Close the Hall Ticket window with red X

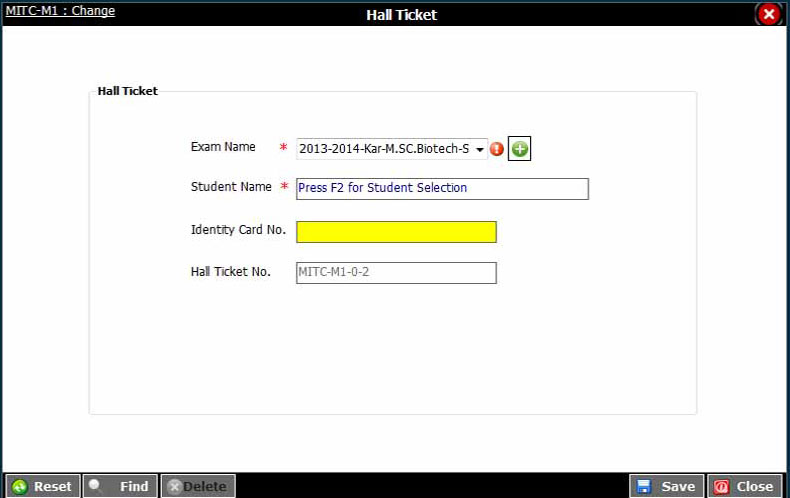click(769, 14)
